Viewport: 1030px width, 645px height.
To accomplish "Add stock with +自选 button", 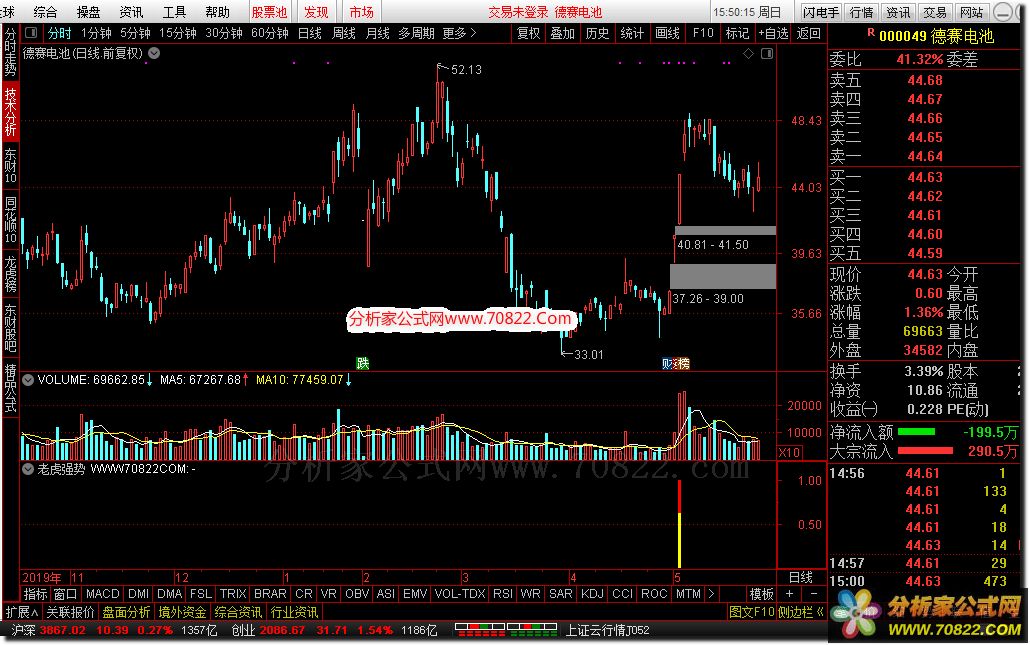I will click(773, 33).
